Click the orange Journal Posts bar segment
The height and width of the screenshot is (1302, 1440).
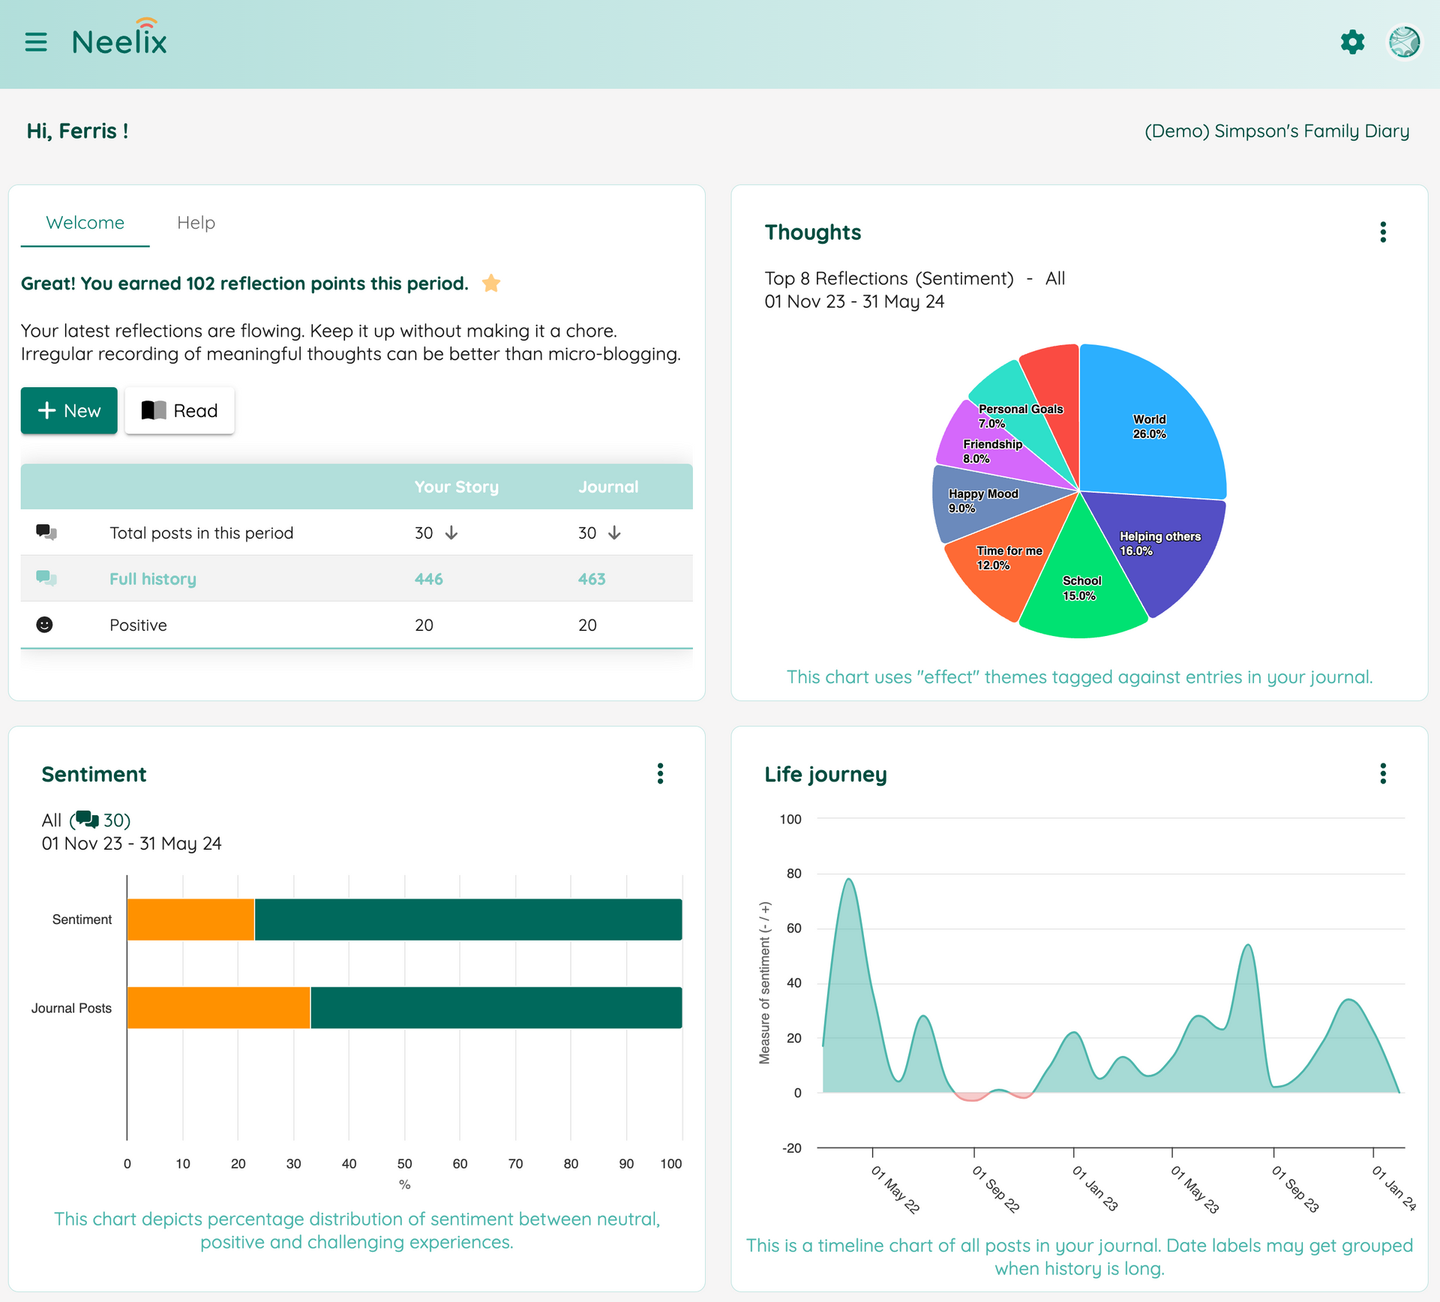218,1007
